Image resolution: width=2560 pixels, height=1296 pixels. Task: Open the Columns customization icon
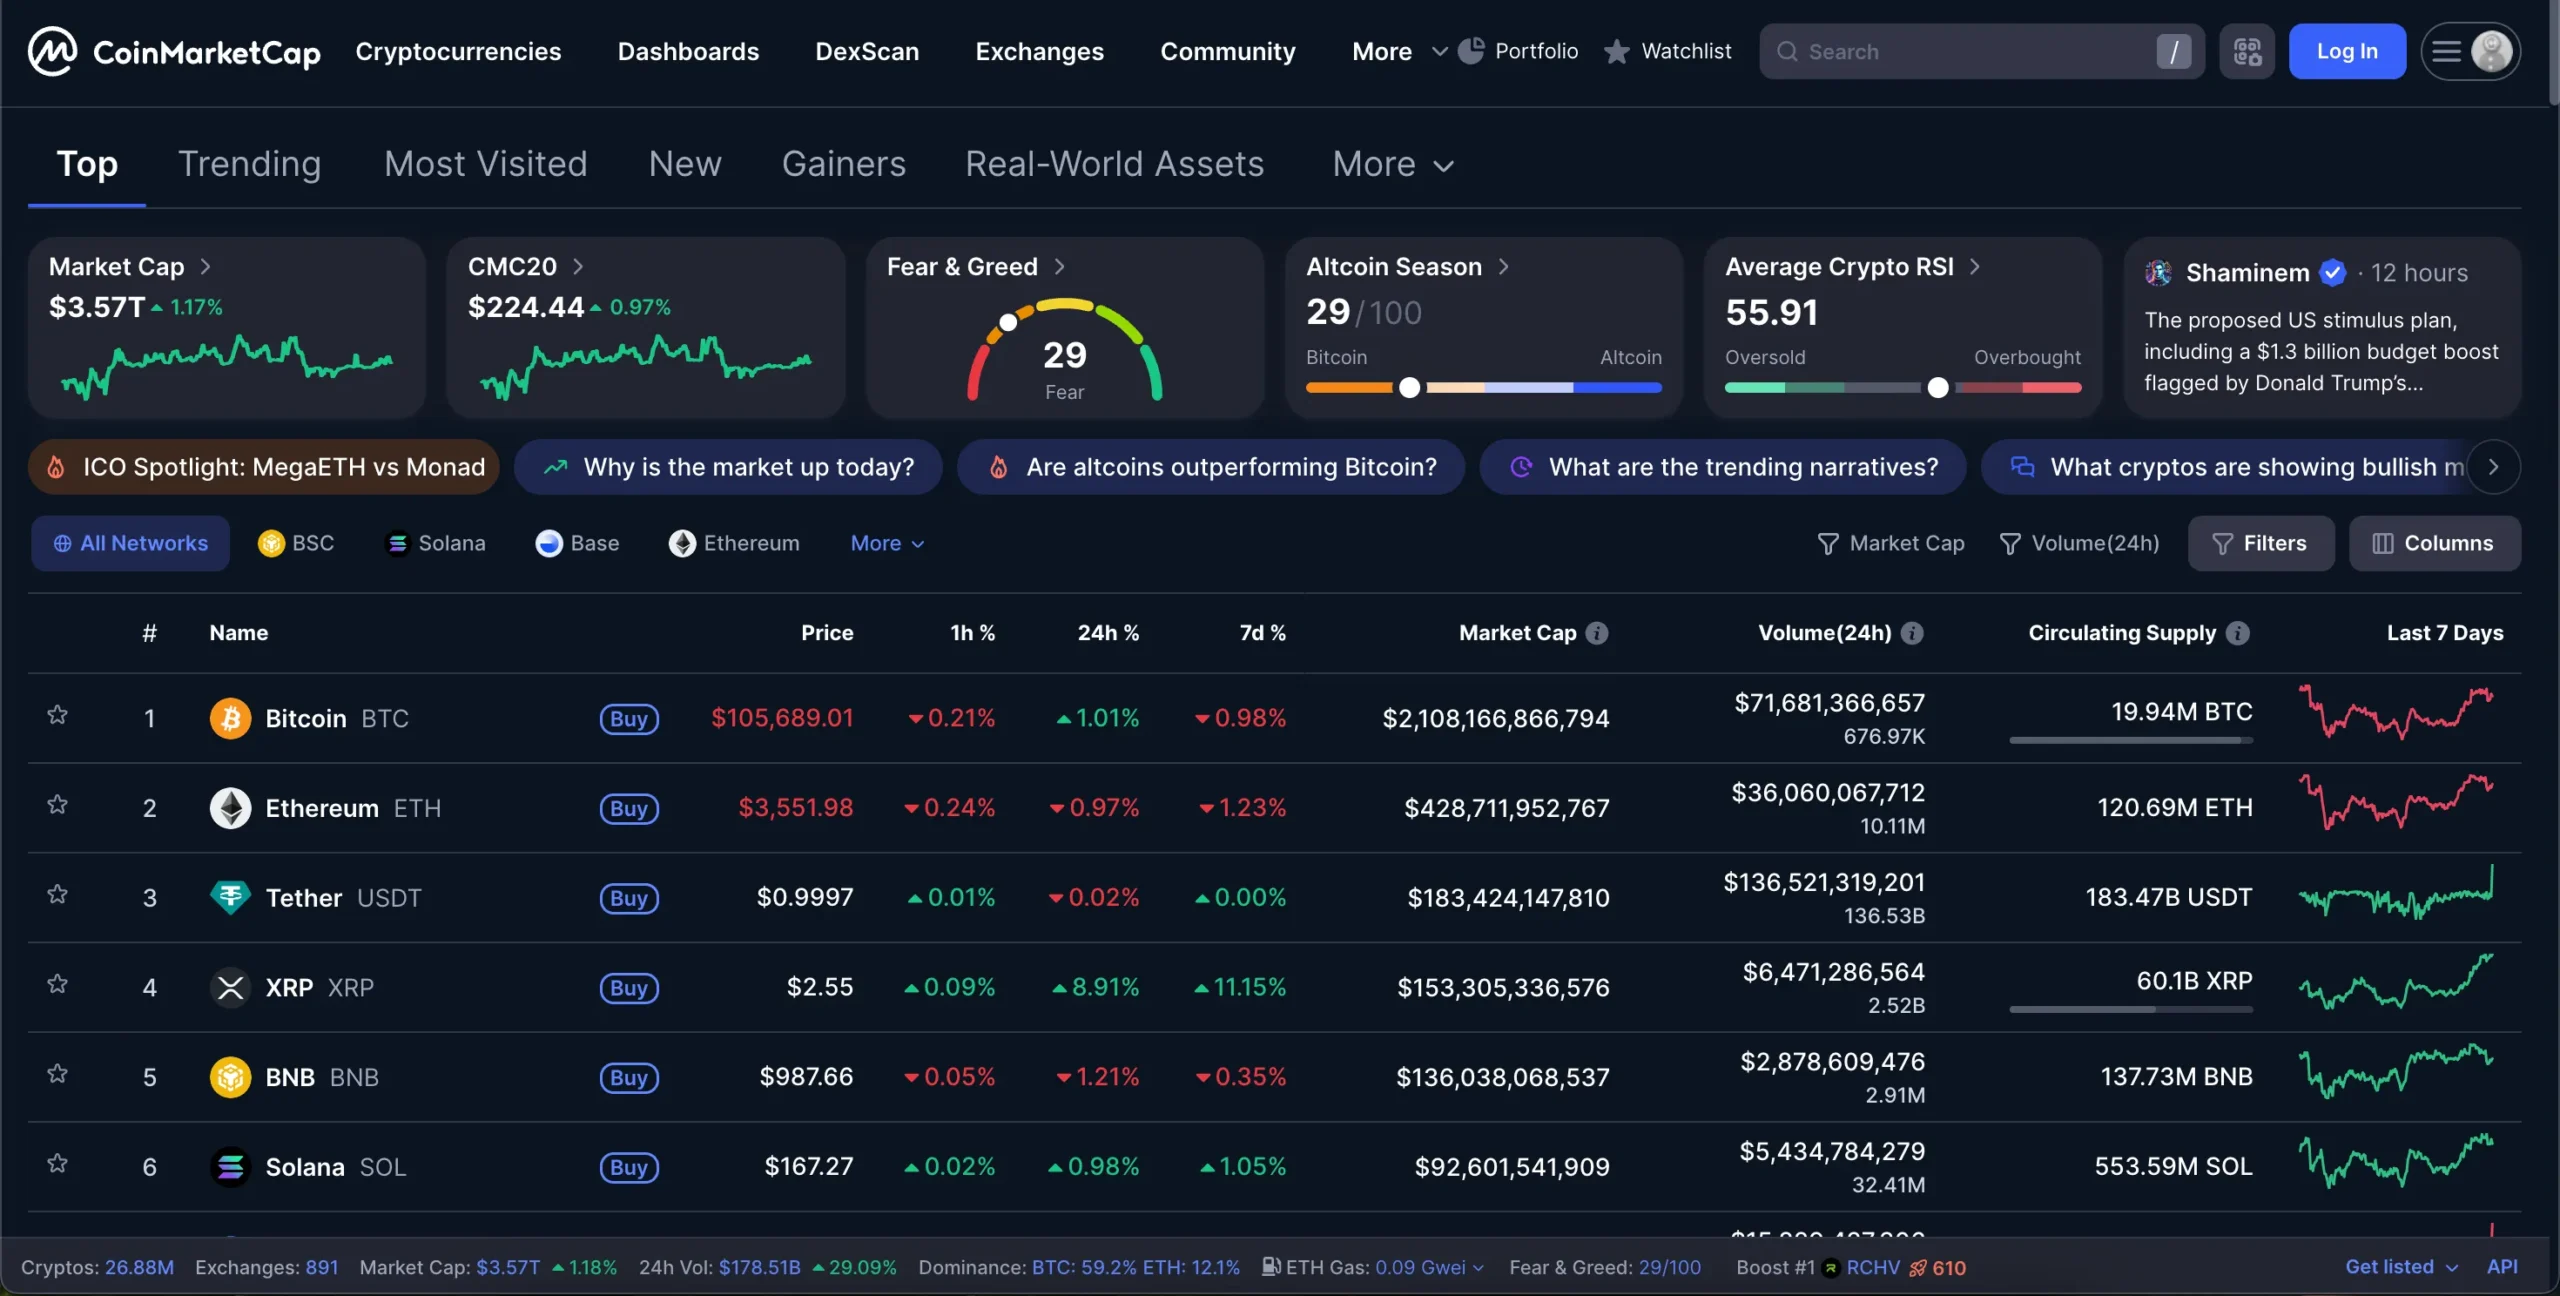click(x=2382, y=543)
